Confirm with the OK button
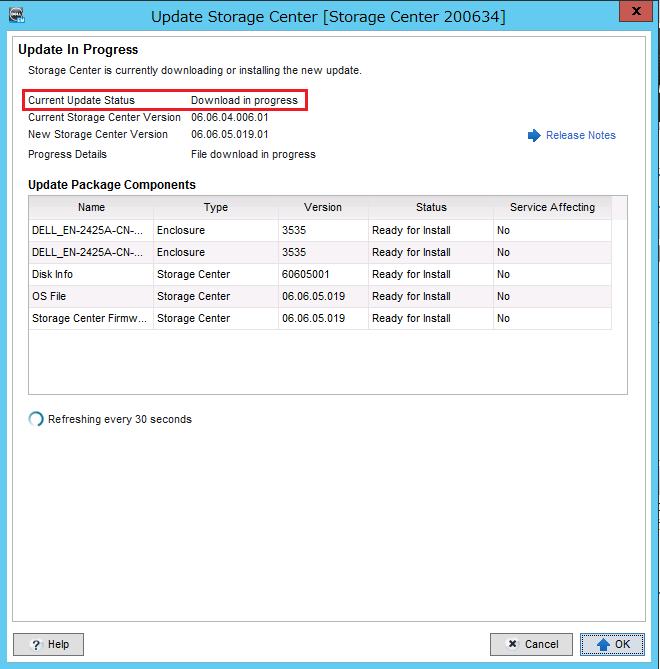 [612, 644]
